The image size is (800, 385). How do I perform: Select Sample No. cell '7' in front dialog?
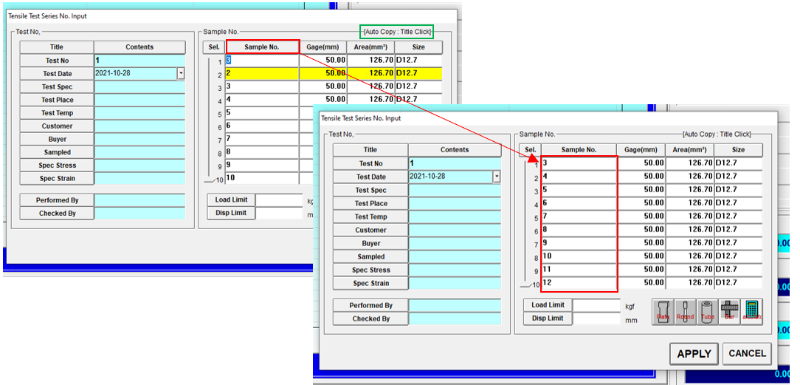579,216
